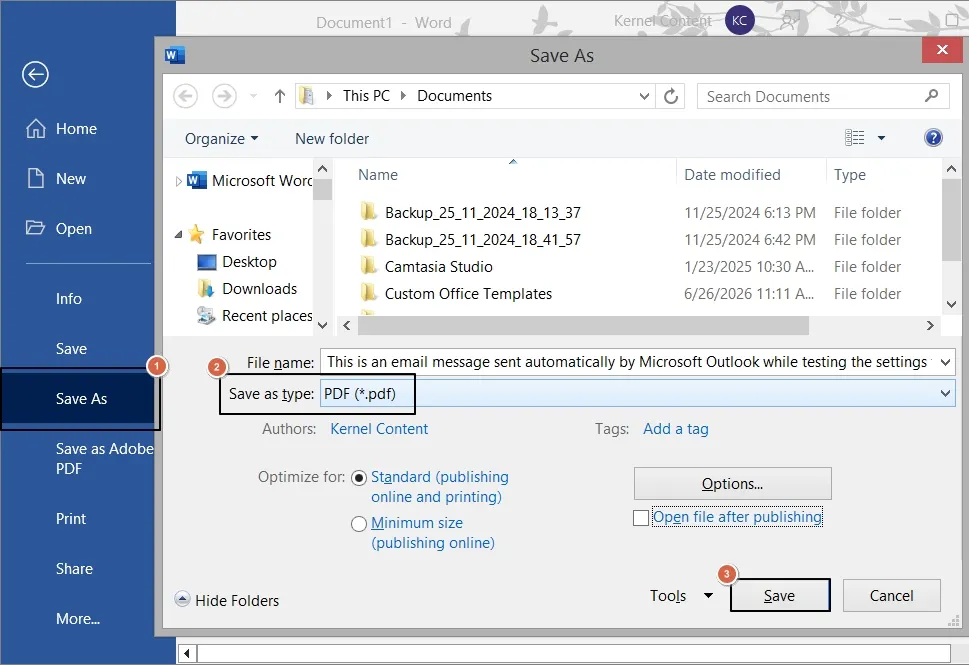969x665 pixels.
Task: Click the Recent places icon
Action: point(206,316)
